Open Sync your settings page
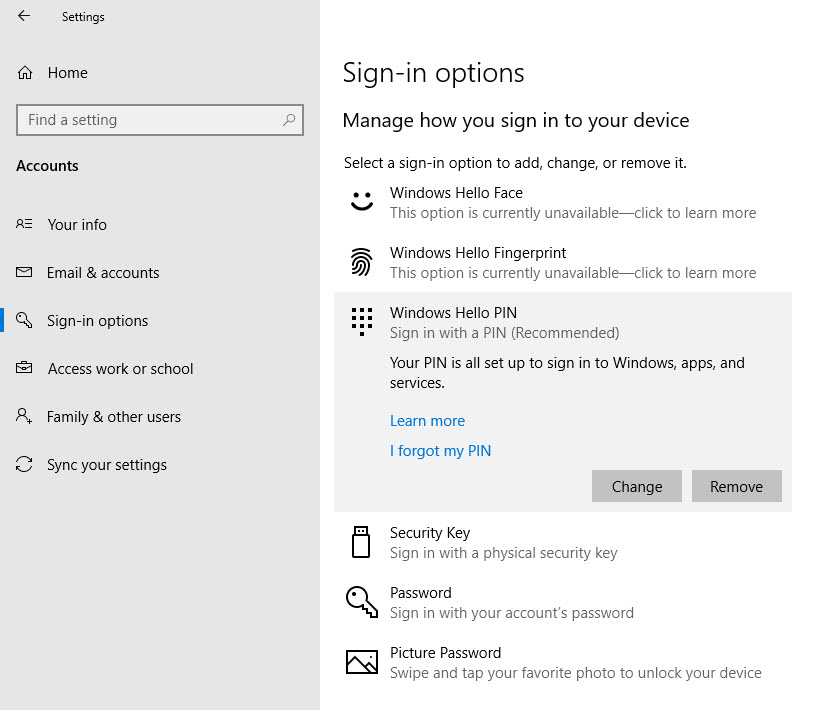The width and height of the screenshot is (830, 710). 107,465
